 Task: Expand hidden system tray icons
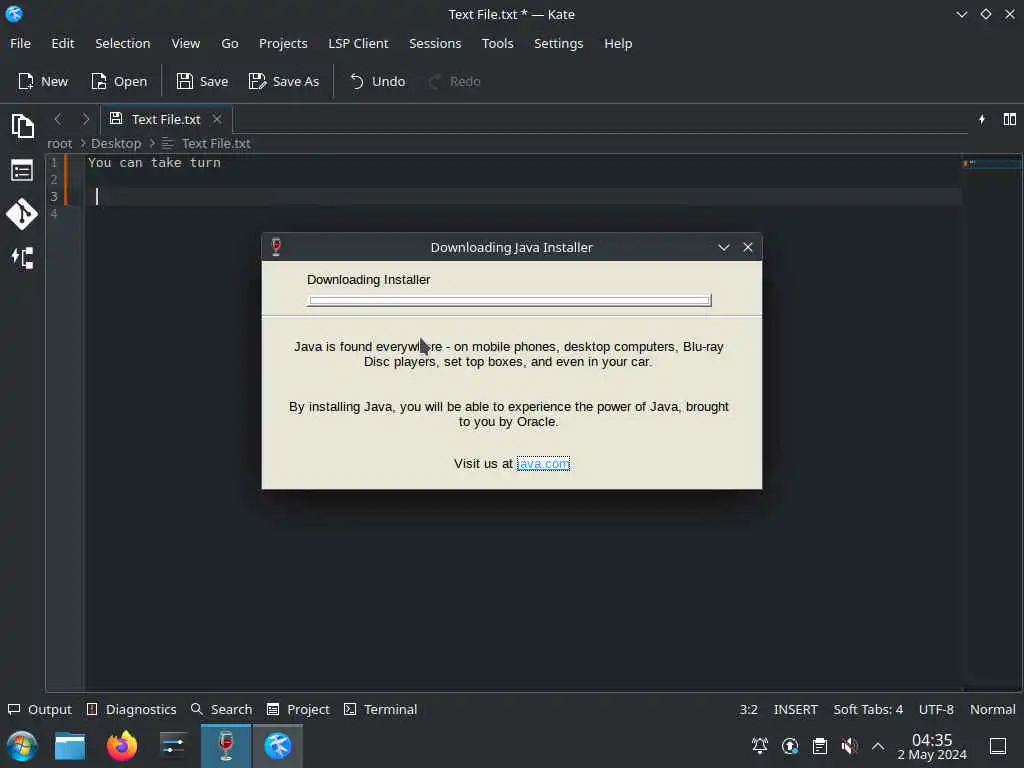[878, 746]
